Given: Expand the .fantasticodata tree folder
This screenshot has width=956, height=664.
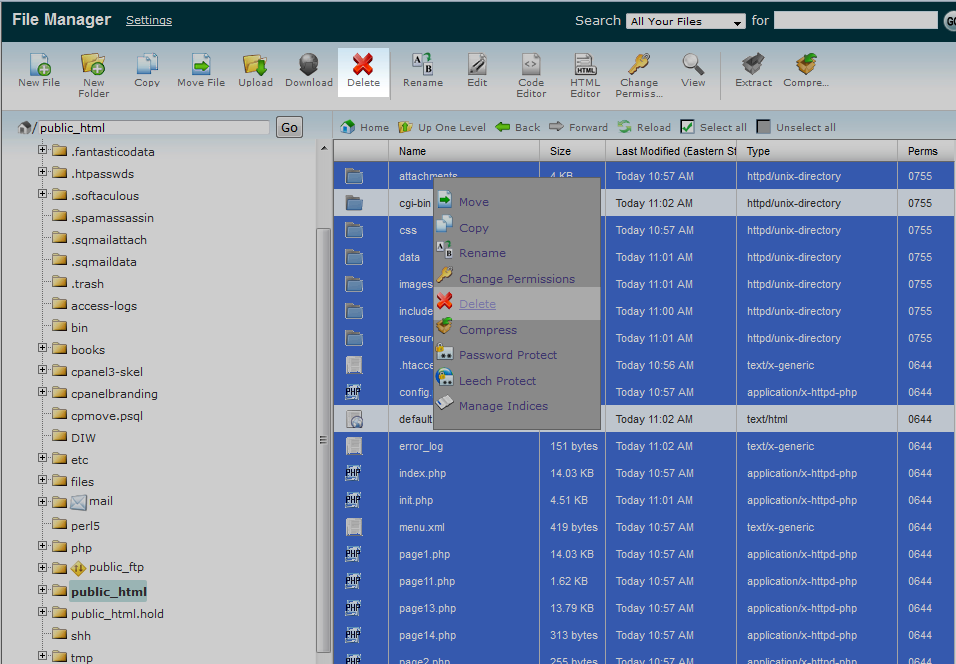Looking at the screenshot, I should [43, 151].
